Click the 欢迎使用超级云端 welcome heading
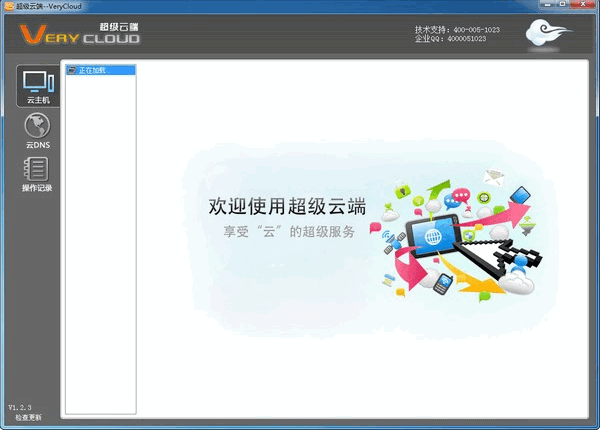Viewport: 600px width, 431px height. [x=287, y=206]
